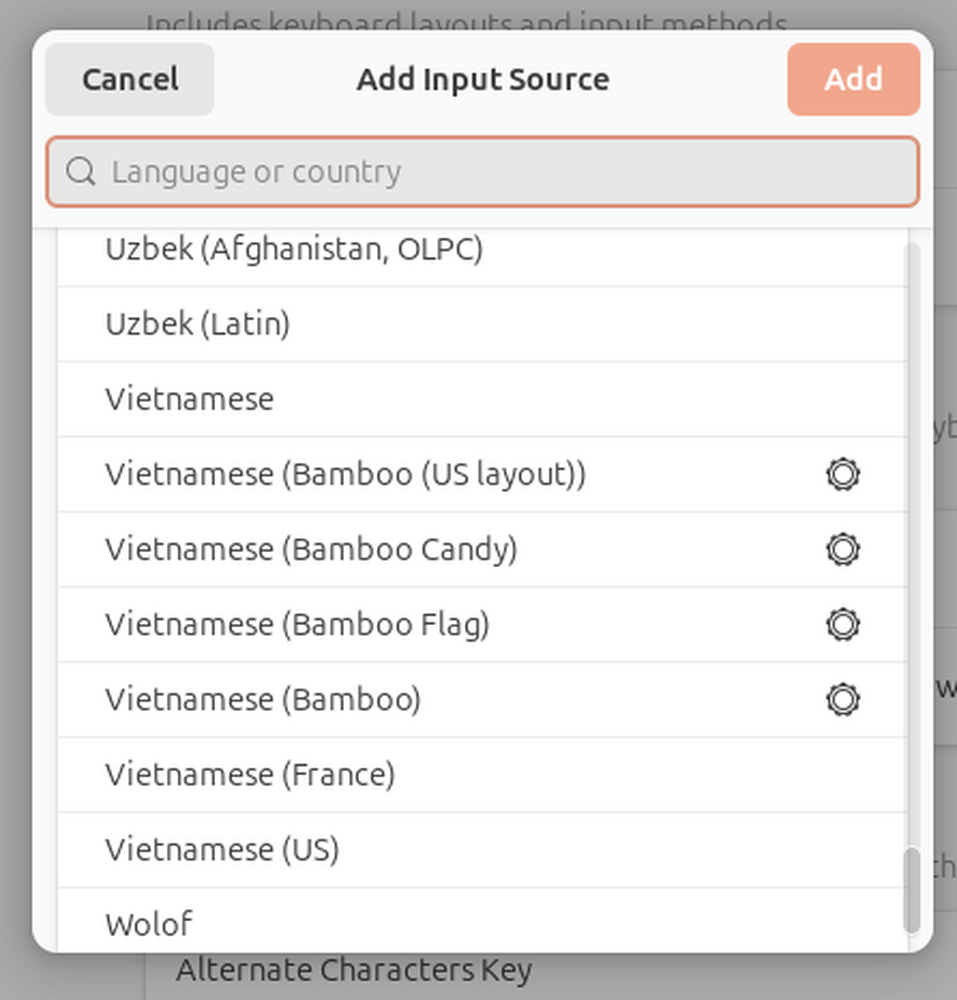Select Vietnamese (US) layout
The height and width of the screenshot is (1000, 957).
222,849
